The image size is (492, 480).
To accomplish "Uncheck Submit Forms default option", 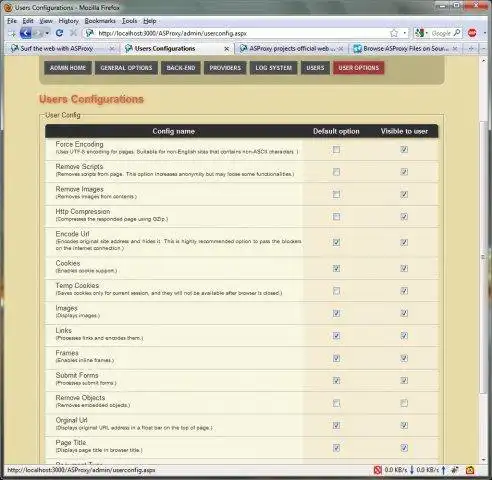I will click(x=336, y=380).
